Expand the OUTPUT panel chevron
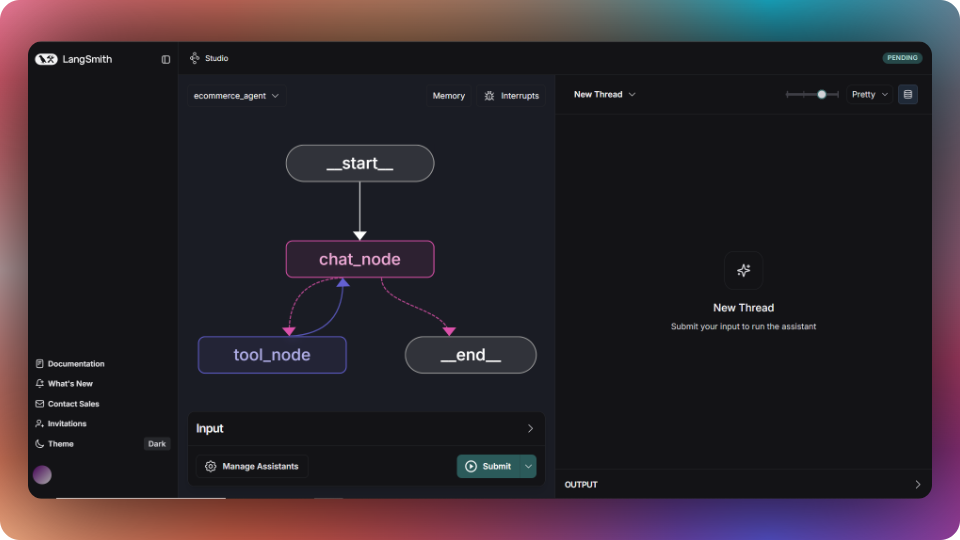 (x=917, y=484)
